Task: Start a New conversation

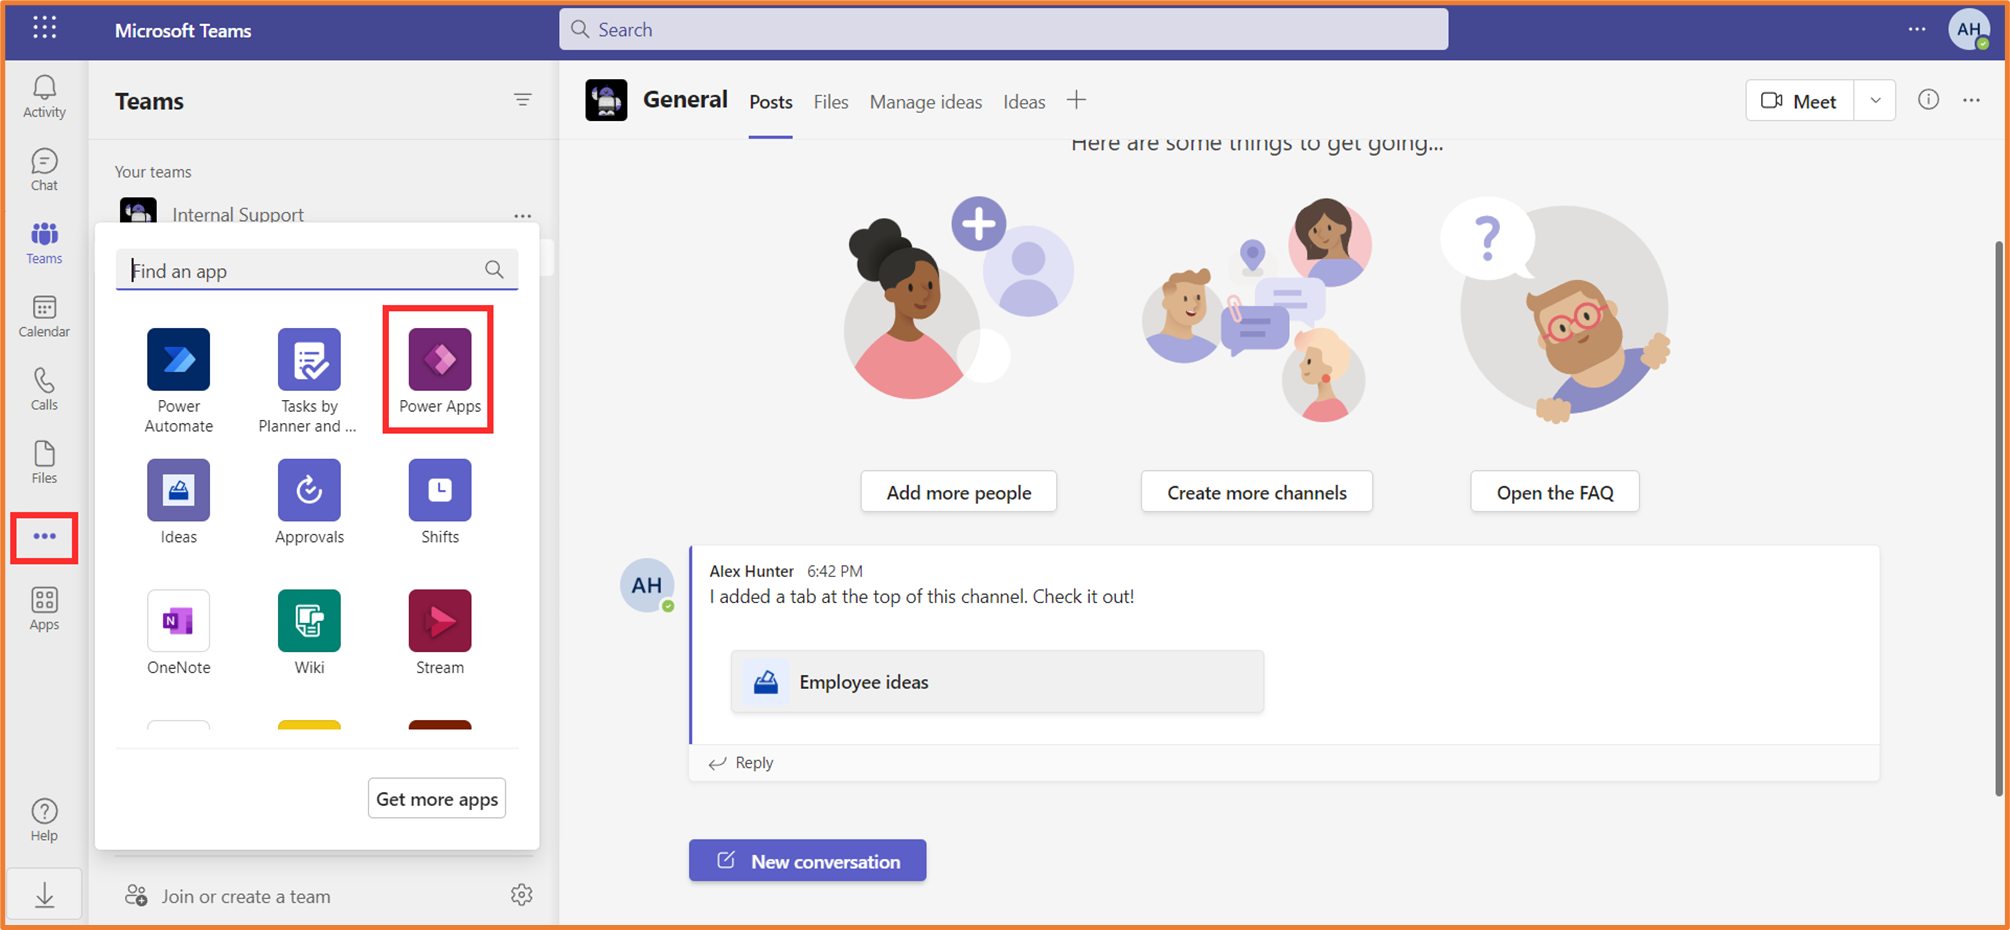Action: click(807, 860)
